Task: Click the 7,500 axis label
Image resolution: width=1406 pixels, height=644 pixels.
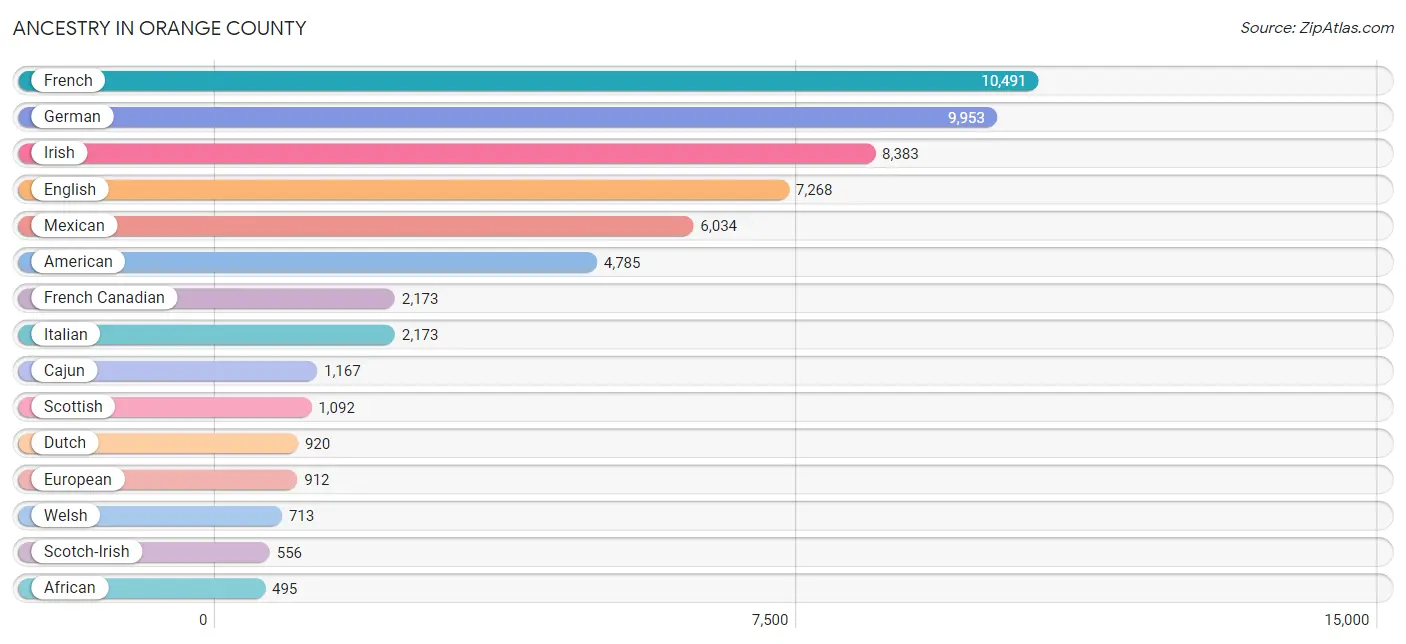Action: pyautogui.click(x=770, y=620)
